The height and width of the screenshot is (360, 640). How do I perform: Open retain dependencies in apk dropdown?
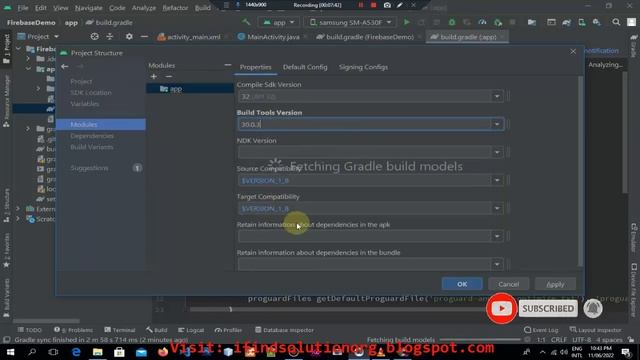click(x=497, y=236)
